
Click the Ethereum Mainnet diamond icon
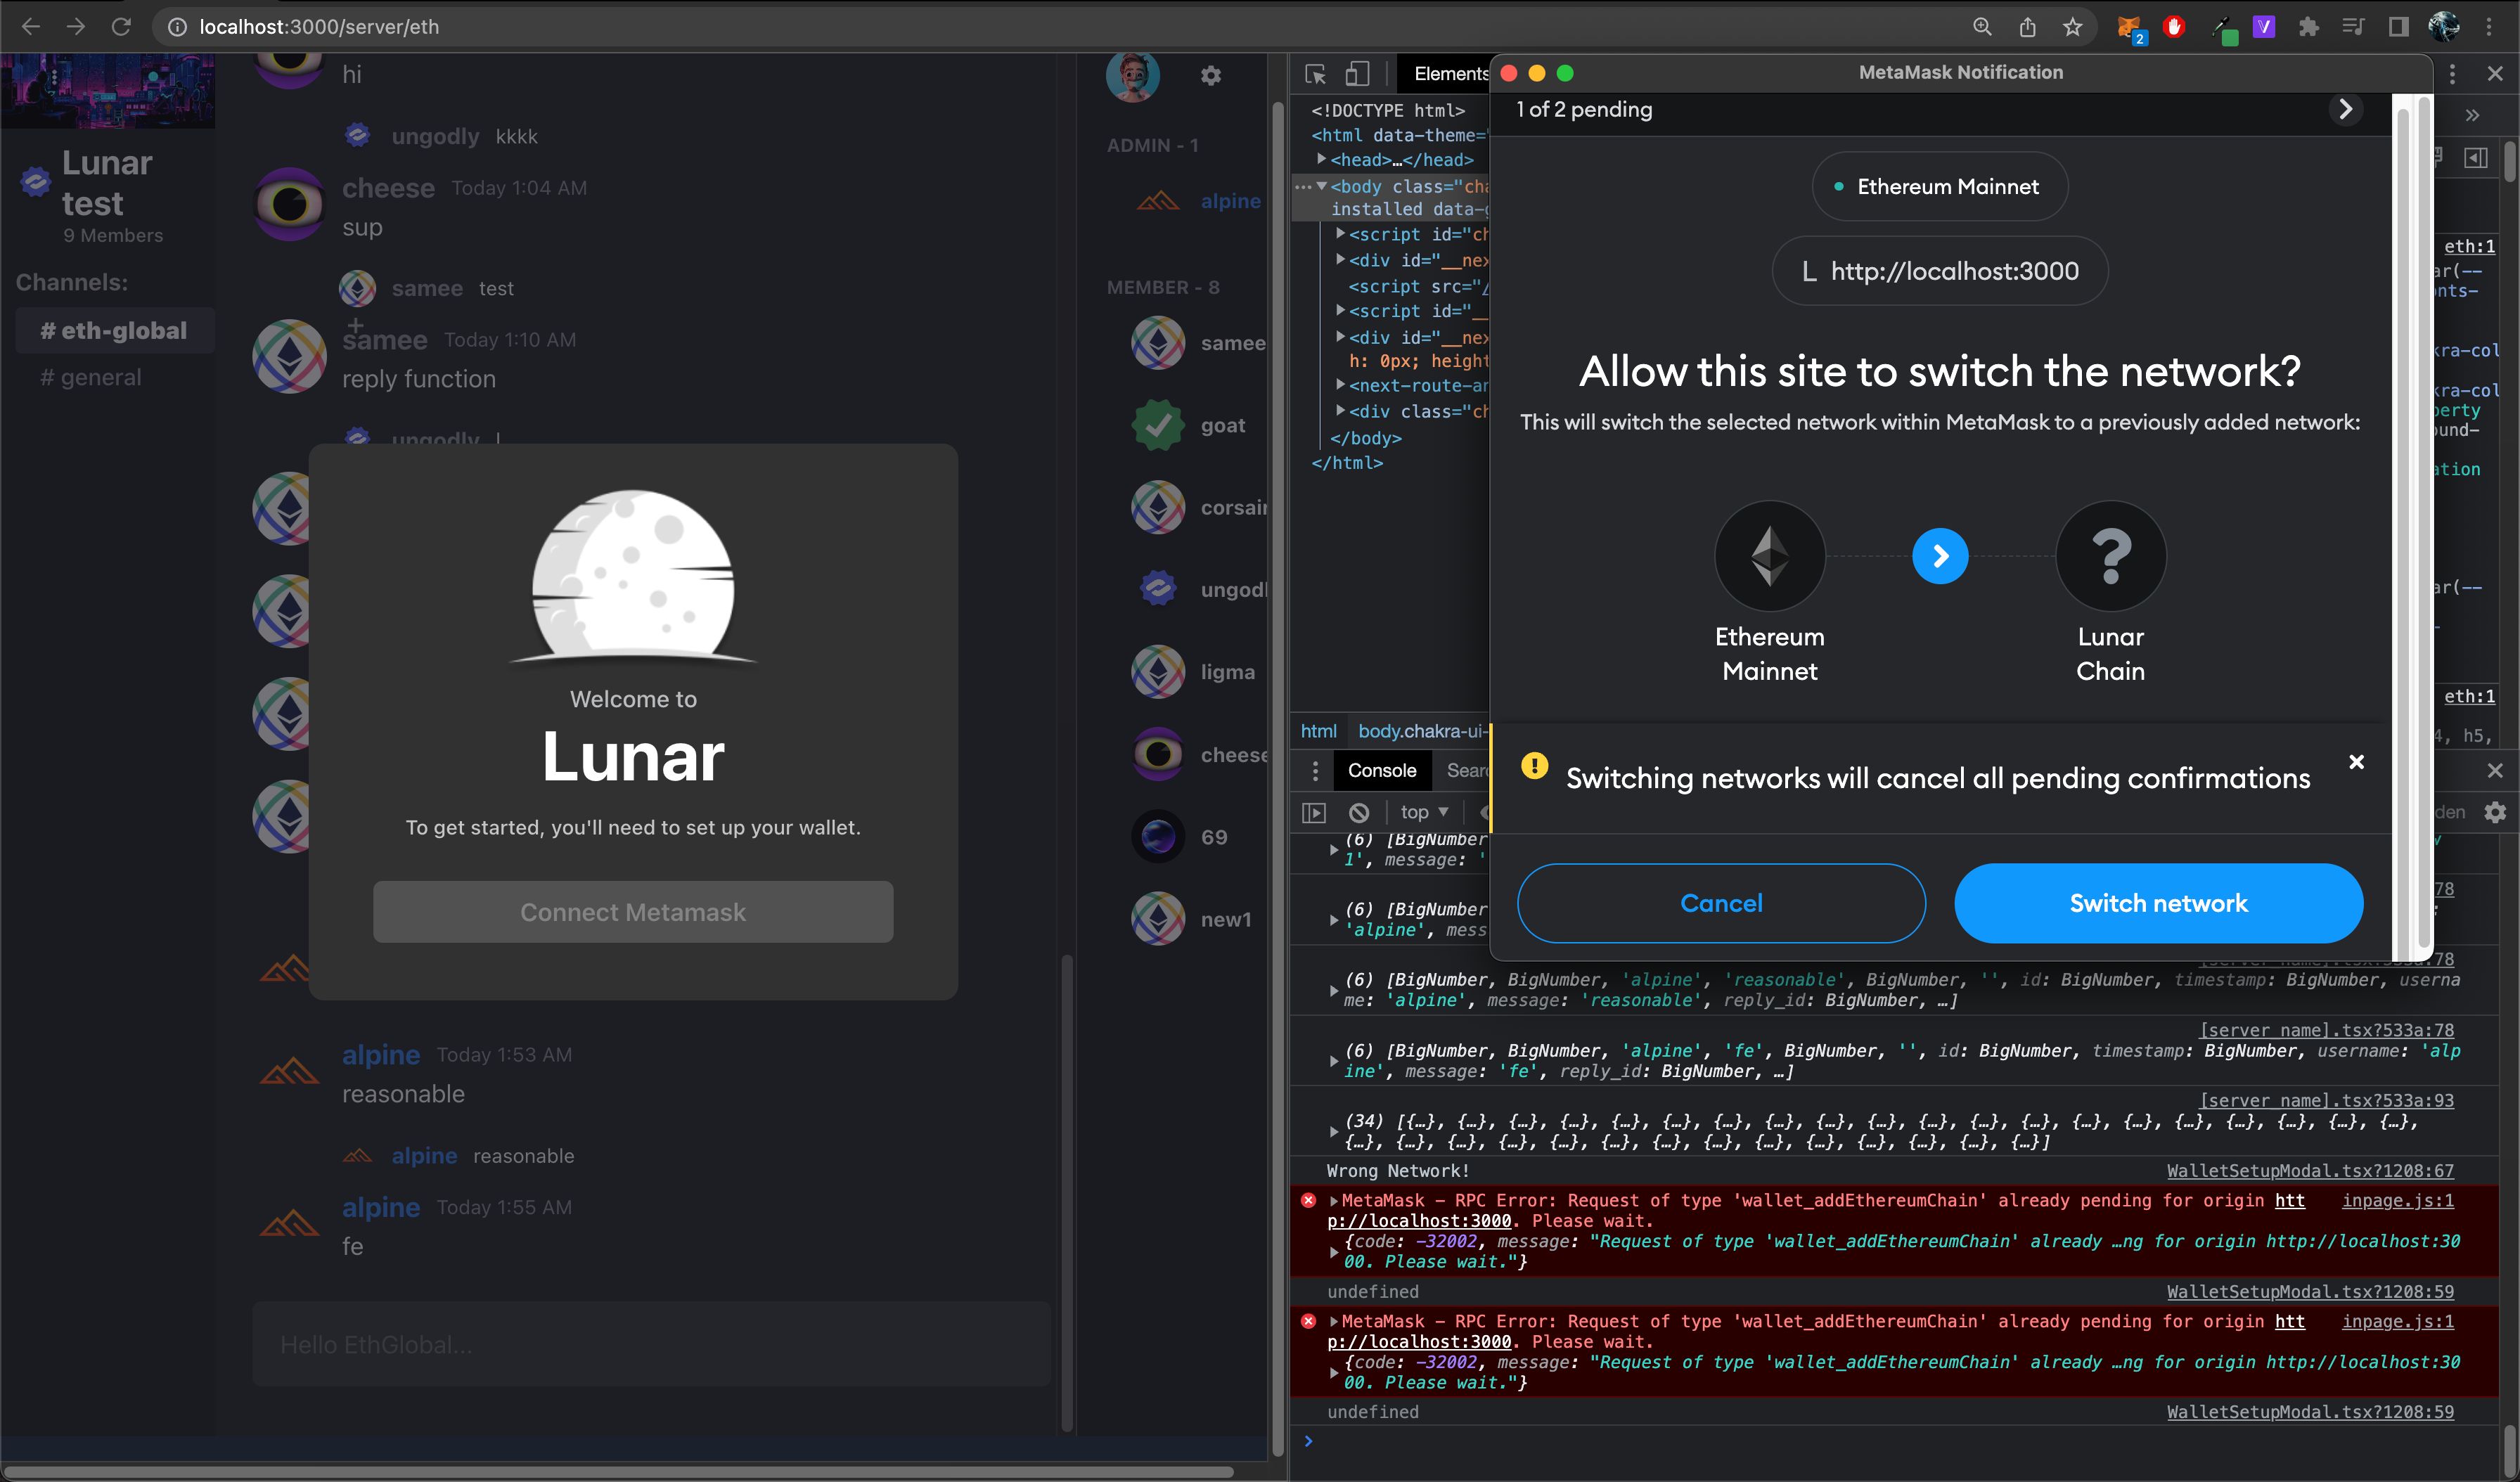tap(1770, 556)
